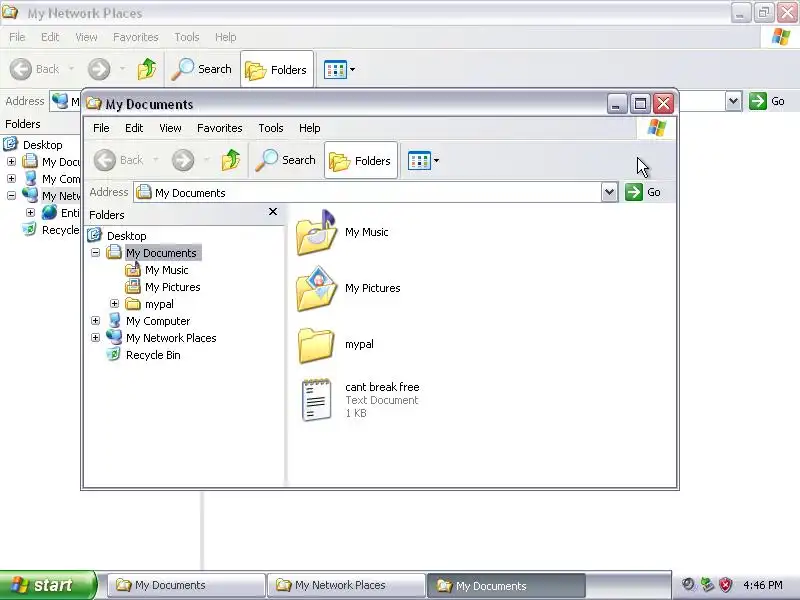Click Go button in My Network Places window
This screenshot has width=800, height=600.
[767, 101]
